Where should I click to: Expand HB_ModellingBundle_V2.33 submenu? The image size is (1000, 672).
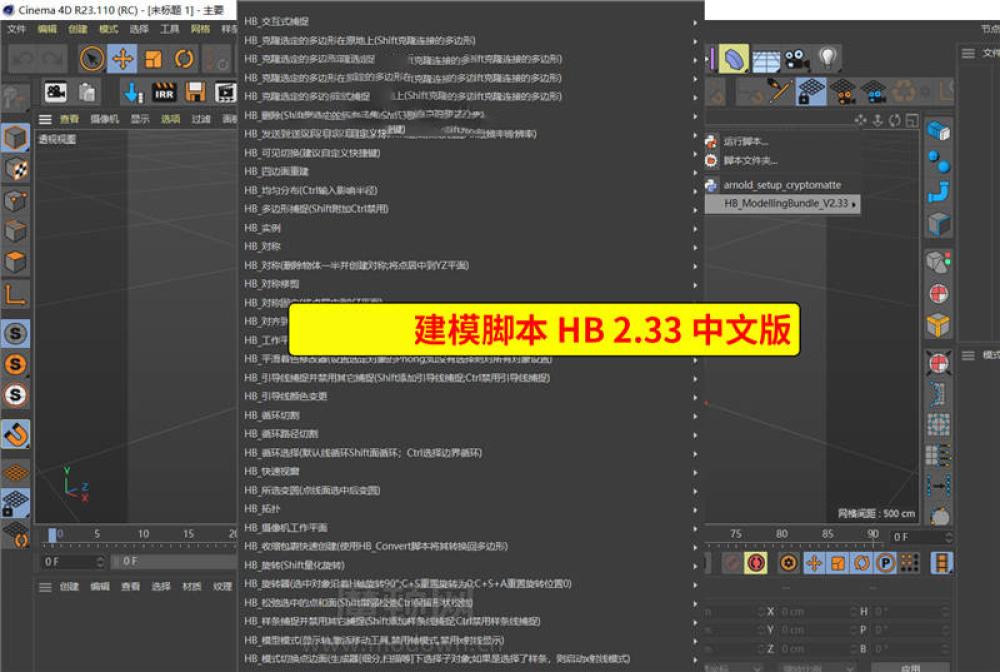[783, 203]
